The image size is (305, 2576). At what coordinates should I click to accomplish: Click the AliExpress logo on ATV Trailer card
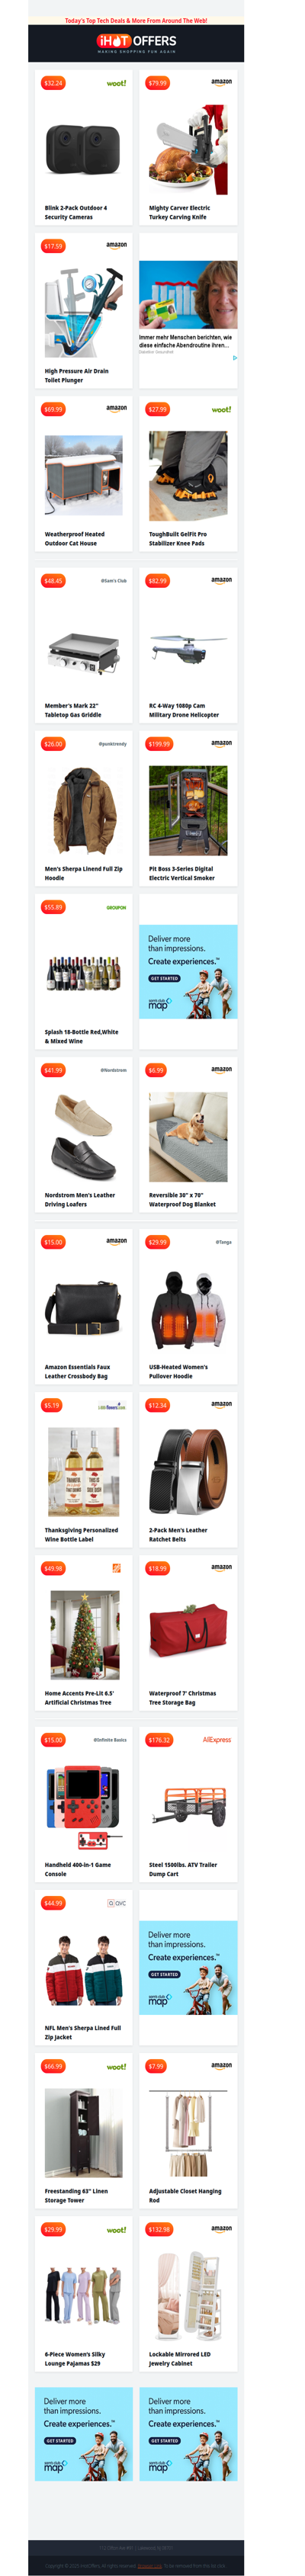pos(217,1739)
